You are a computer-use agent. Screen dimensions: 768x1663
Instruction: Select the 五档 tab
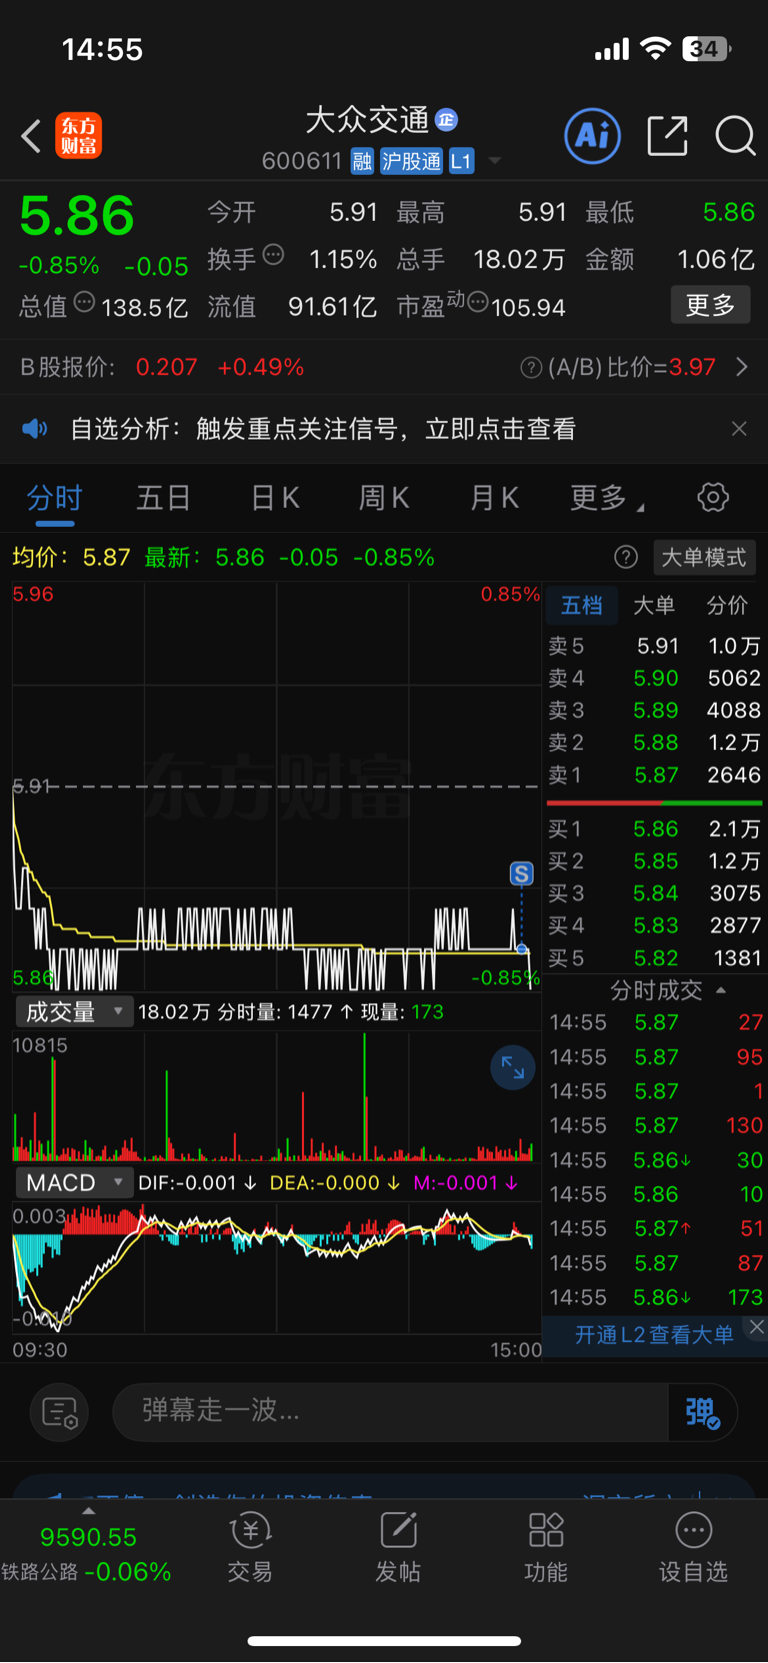(x=581, y=605)
